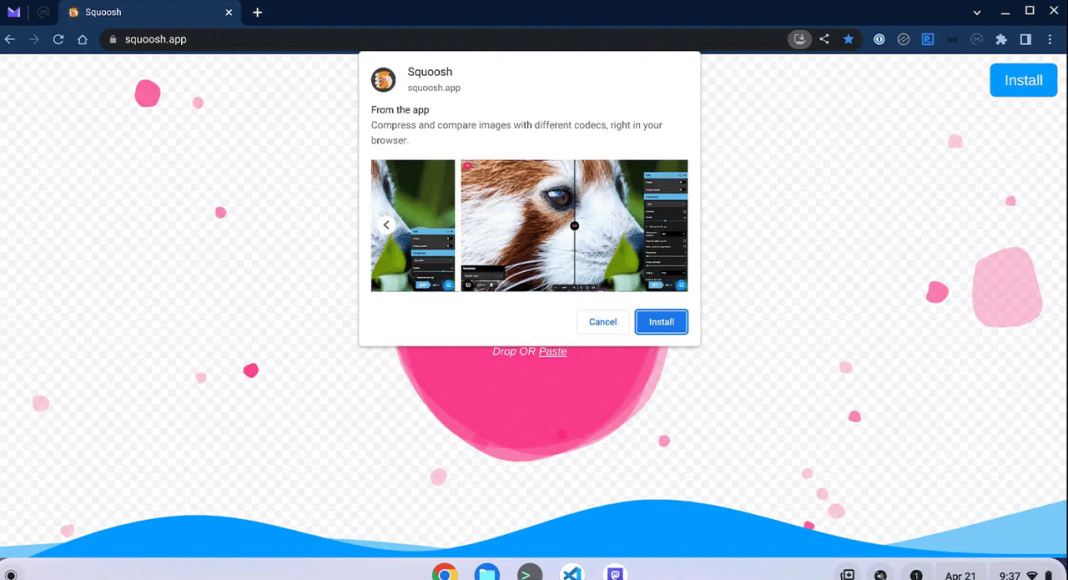Show previous screenshot with left chevron
This screenshot has height=580, width=1068.
[x=386, y=225]
